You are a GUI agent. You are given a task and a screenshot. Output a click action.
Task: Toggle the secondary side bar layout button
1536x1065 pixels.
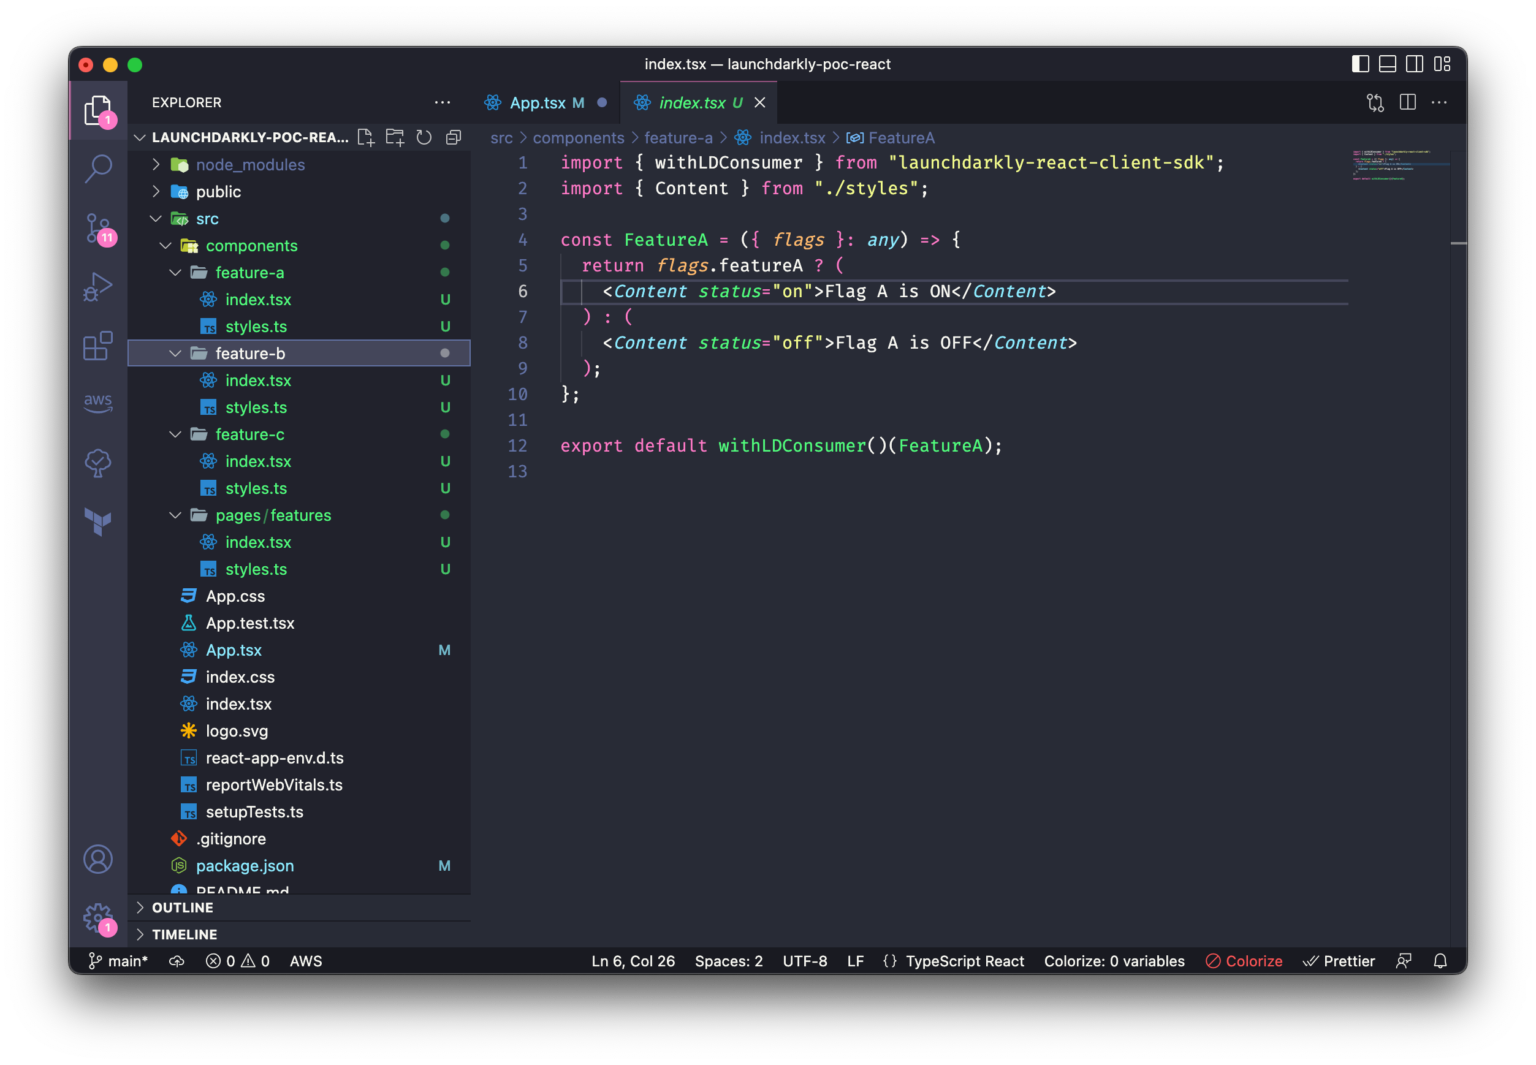pos(1414,64)
